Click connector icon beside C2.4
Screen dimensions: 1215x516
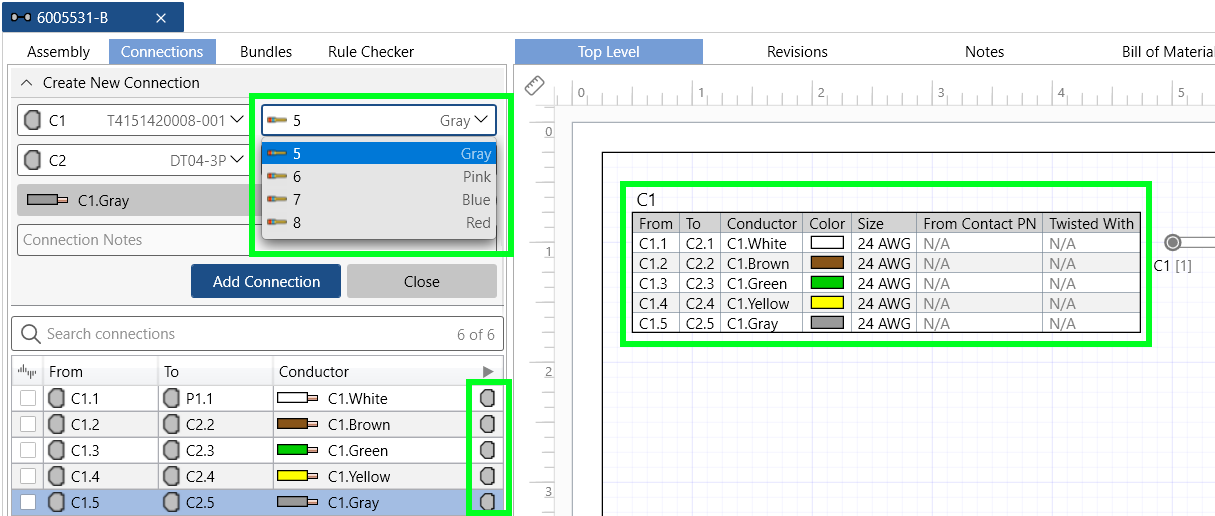click(x=171, y=476)
